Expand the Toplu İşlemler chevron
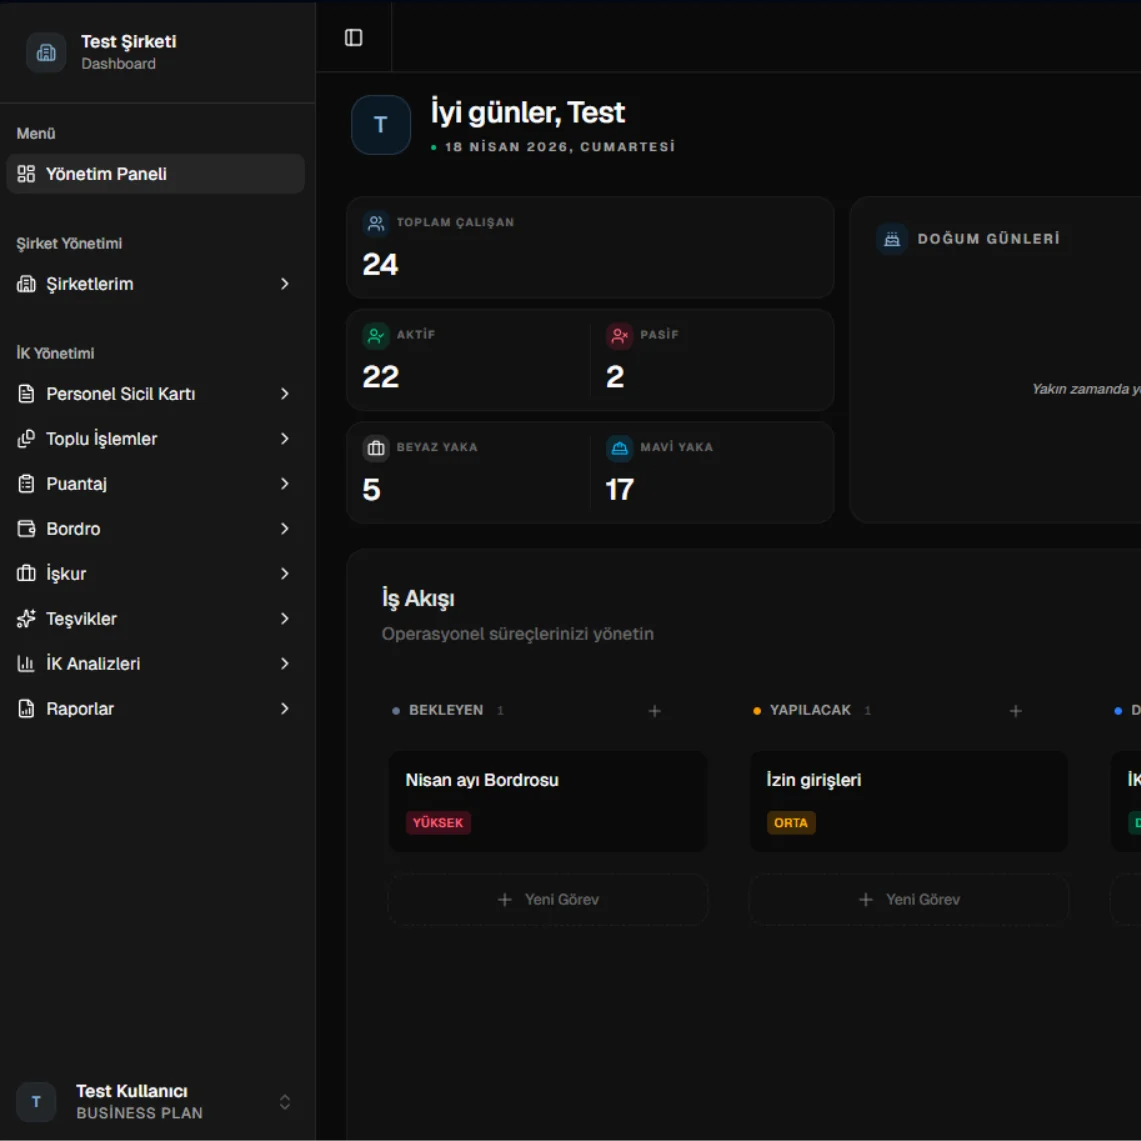This screenshot has width=1141, height=1141. (285, 439)
